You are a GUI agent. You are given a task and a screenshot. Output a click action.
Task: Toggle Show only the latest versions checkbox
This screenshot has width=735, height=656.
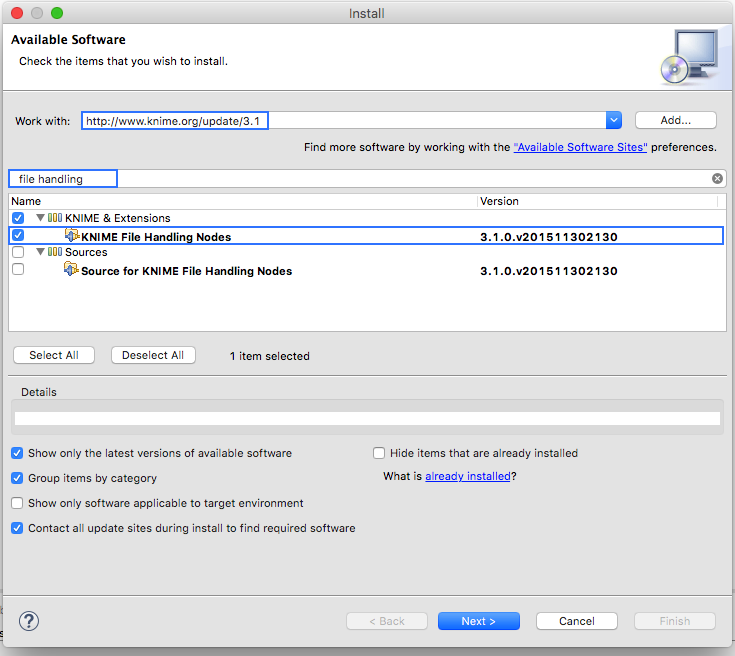pos(17,453)
